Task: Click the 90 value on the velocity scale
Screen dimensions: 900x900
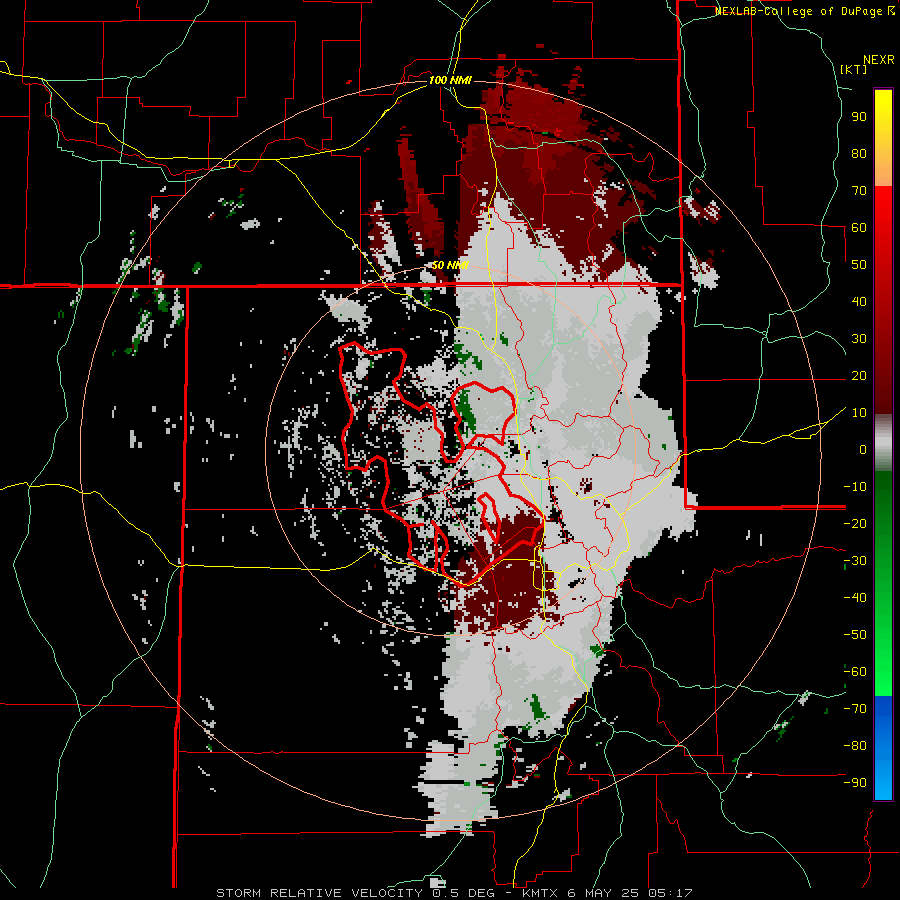Action: [859, 117]
